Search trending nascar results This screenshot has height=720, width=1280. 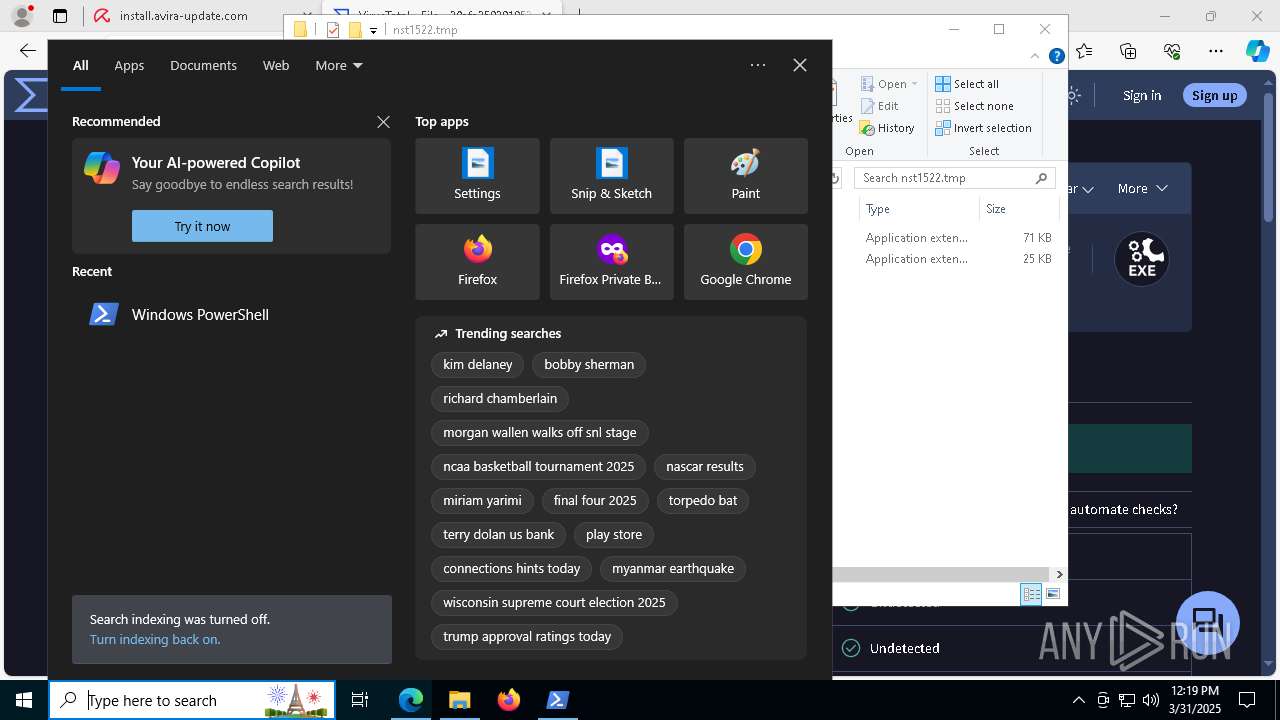(705, 466)
